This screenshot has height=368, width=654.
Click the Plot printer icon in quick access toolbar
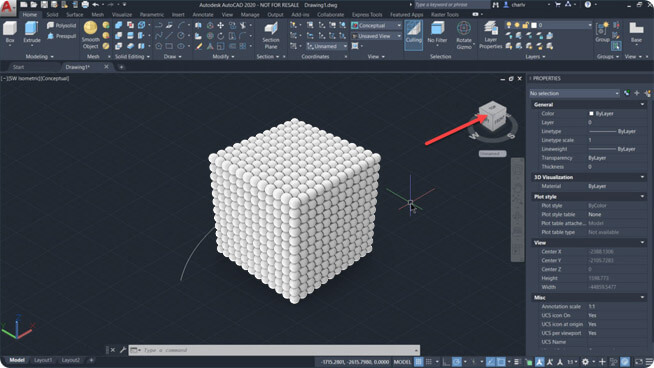pos(85,5)
